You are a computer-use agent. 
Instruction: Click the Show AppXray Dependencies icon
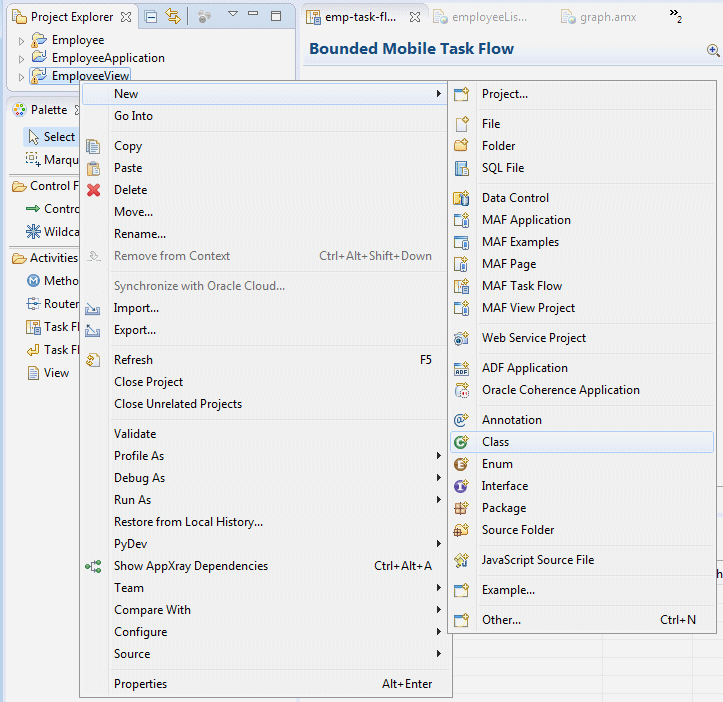pos(93,566)
